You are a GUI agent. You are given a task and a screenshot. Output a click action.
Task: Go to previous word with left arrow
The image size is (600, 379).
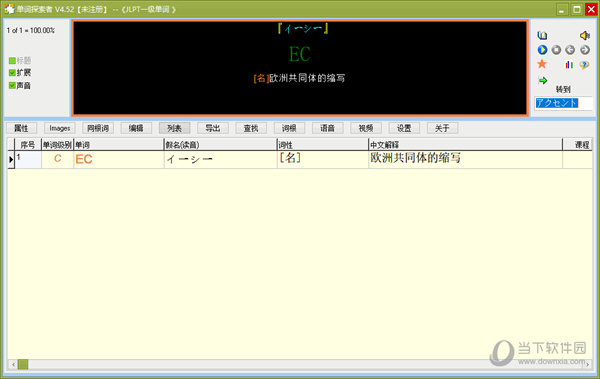(570, 50)
